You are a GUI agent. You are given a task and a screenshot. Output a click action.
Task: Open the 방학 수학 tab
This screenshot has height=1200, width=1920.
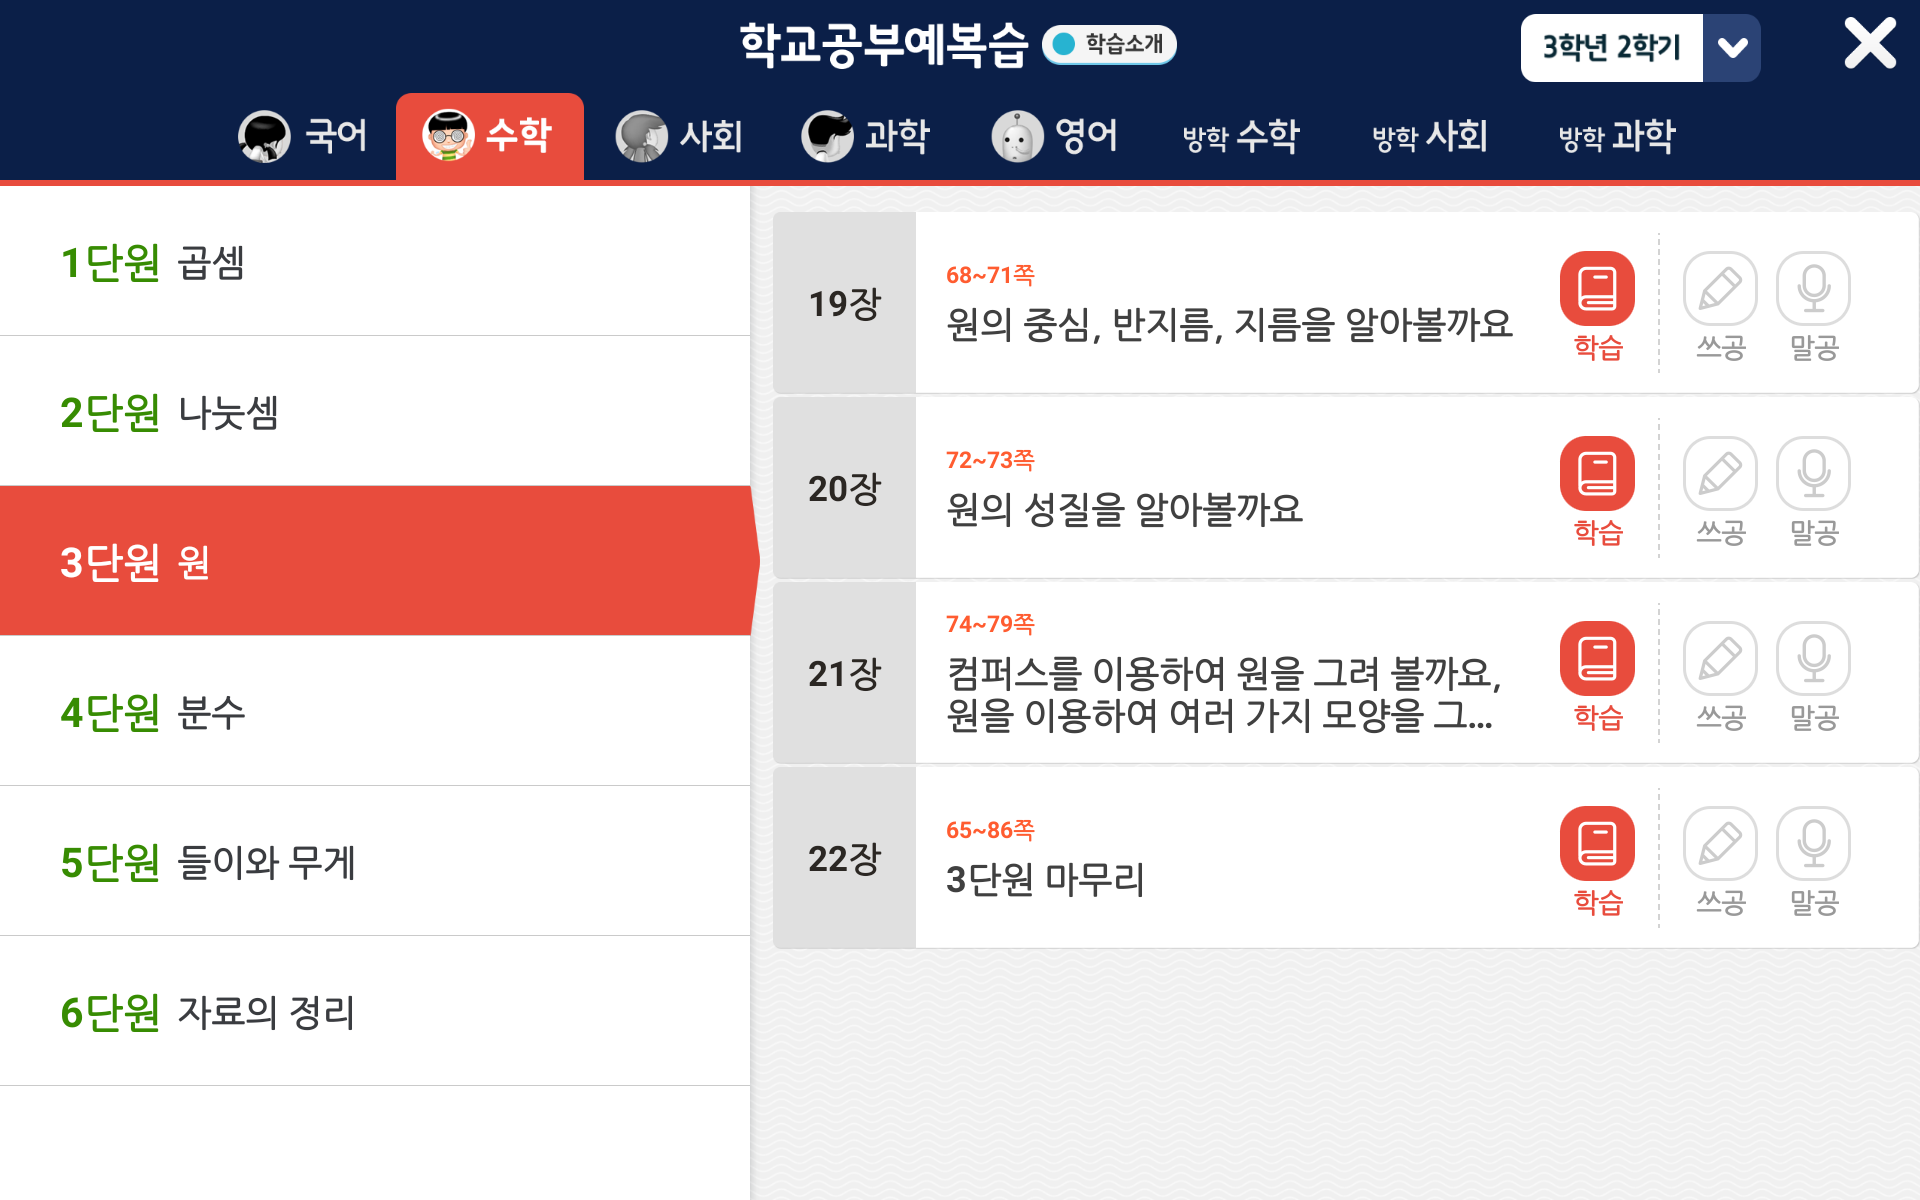pos(1241,136)
